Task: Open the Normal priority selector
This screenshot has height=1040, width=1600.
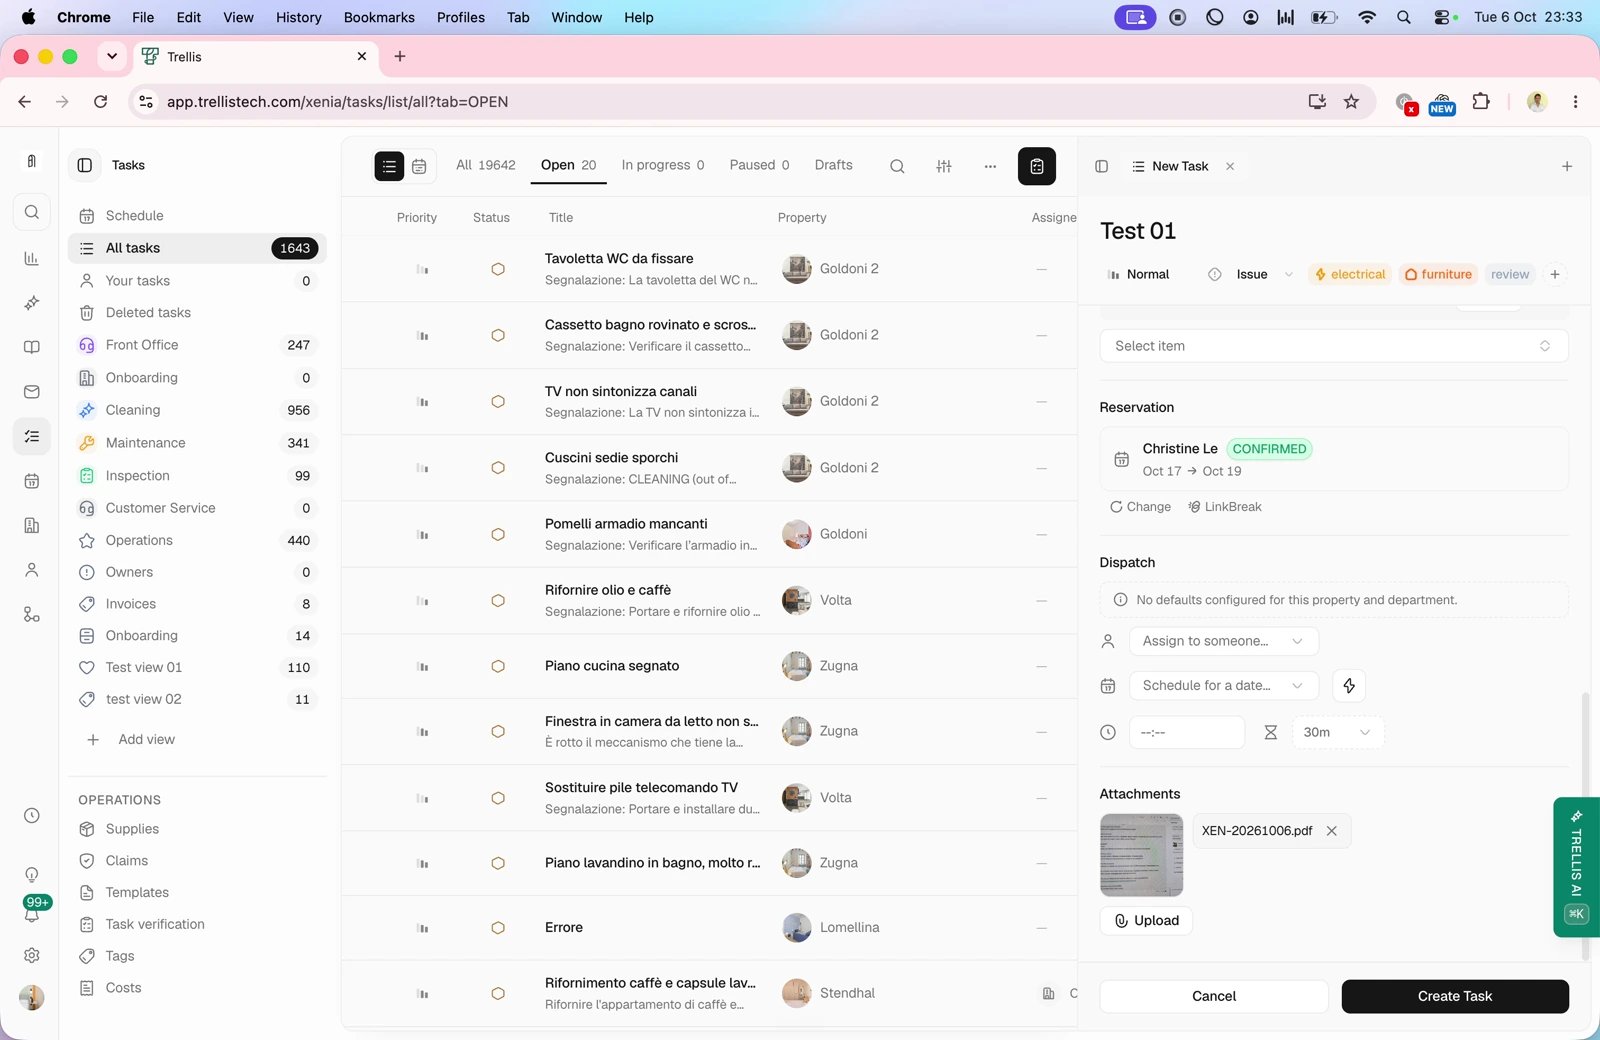Action: pyautogui.click(x=1138, y=274)
